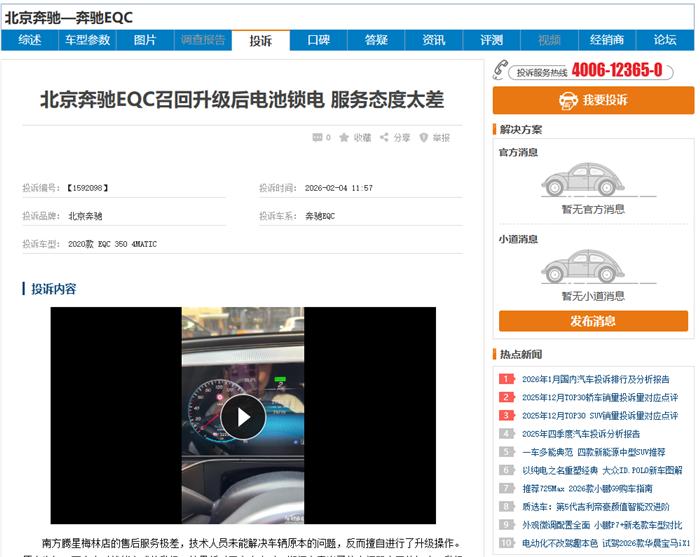Click the hotline phone icon
The width and height of the screenshot is (700, 557).
pos(503,70)
